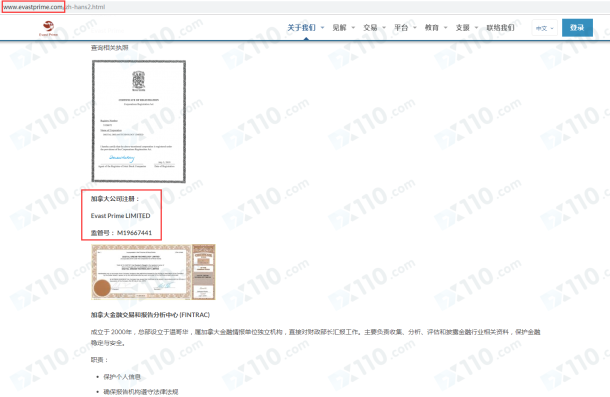Image resolution: width=610 pixels, height=397 pixels.
Task: Select the FINTRAC heading text
Action: click(150, 314)
